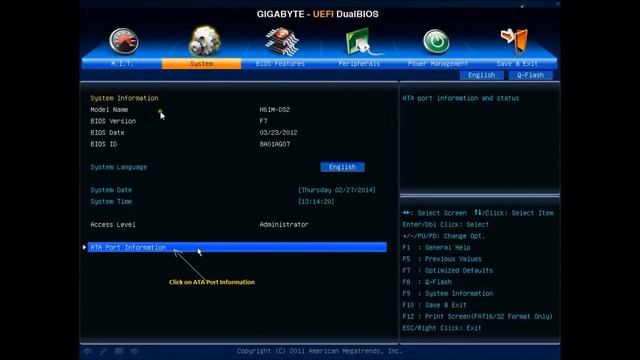Click the BIOS Features chip icon

282,41
